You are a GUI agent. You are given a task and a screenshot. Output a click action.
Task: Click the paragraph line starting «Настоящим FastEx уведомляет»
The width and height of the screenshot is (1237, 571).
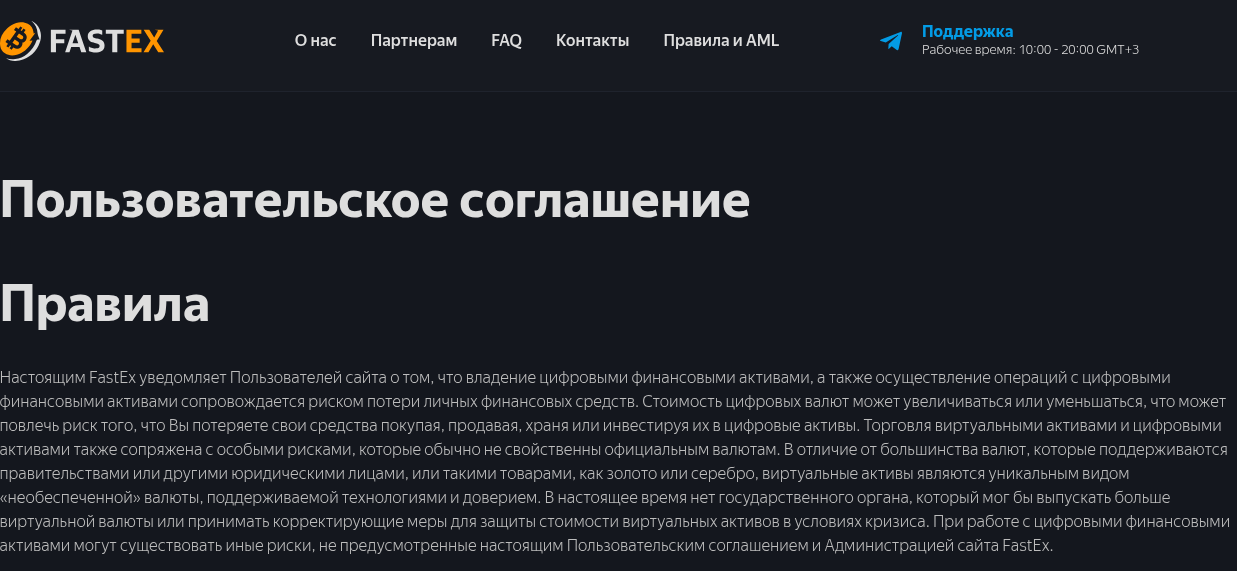pos(585,378)
